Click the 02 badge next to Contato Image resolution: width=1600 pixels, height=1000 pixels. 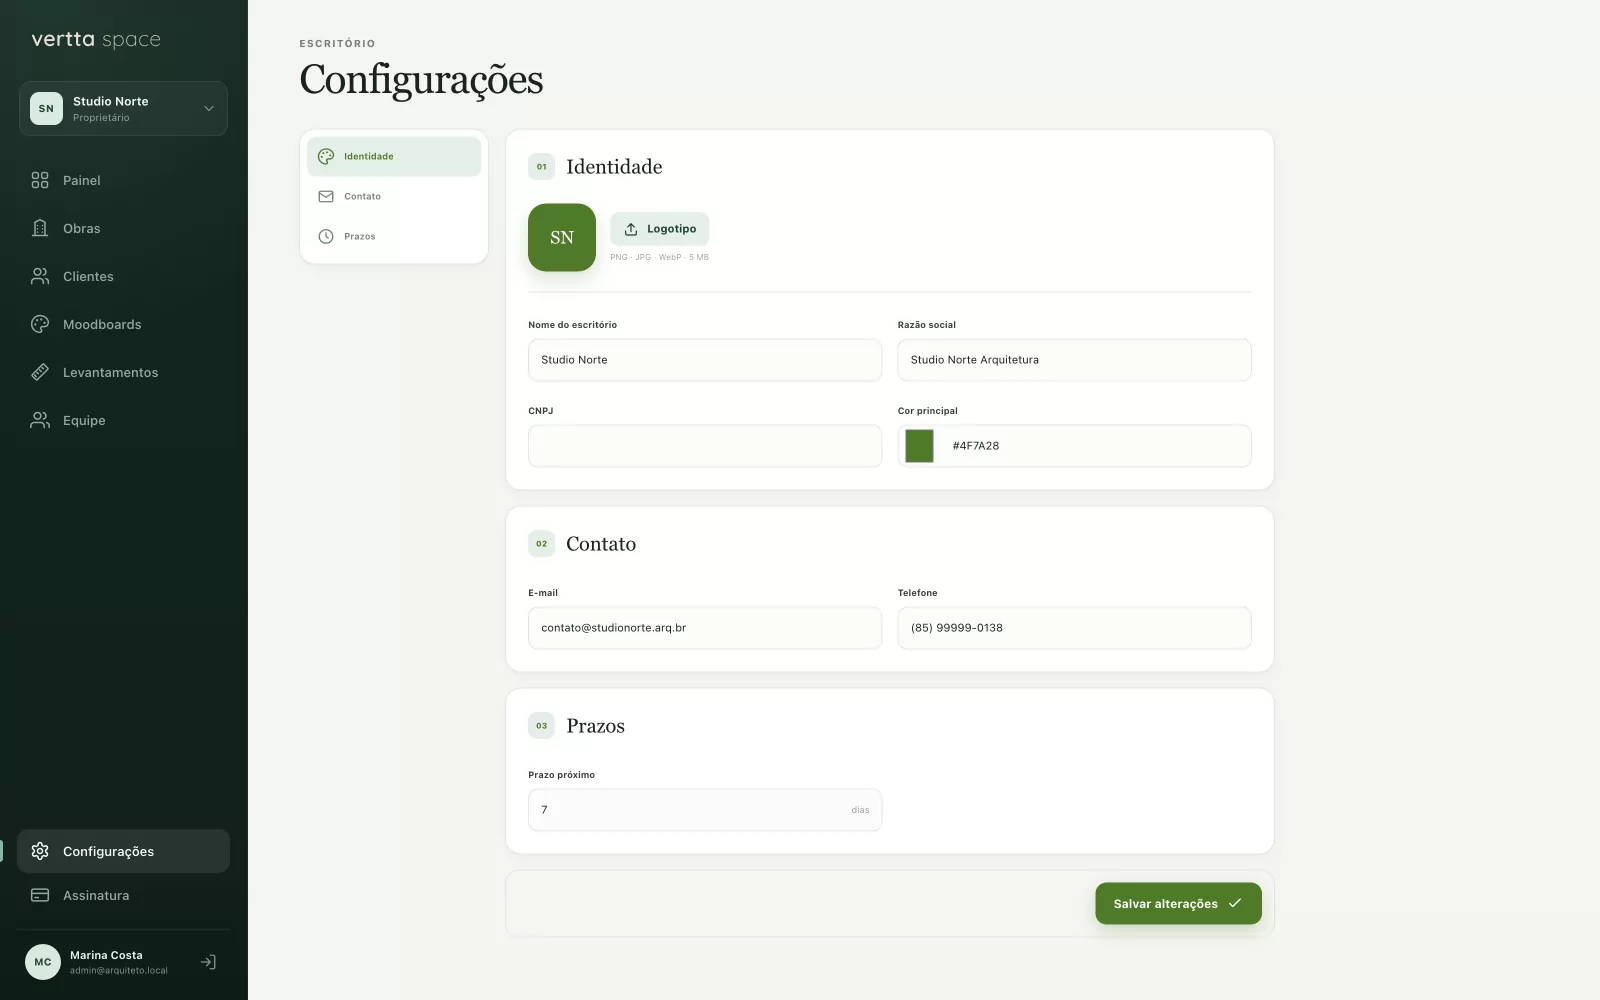click(x=541, y=544)
